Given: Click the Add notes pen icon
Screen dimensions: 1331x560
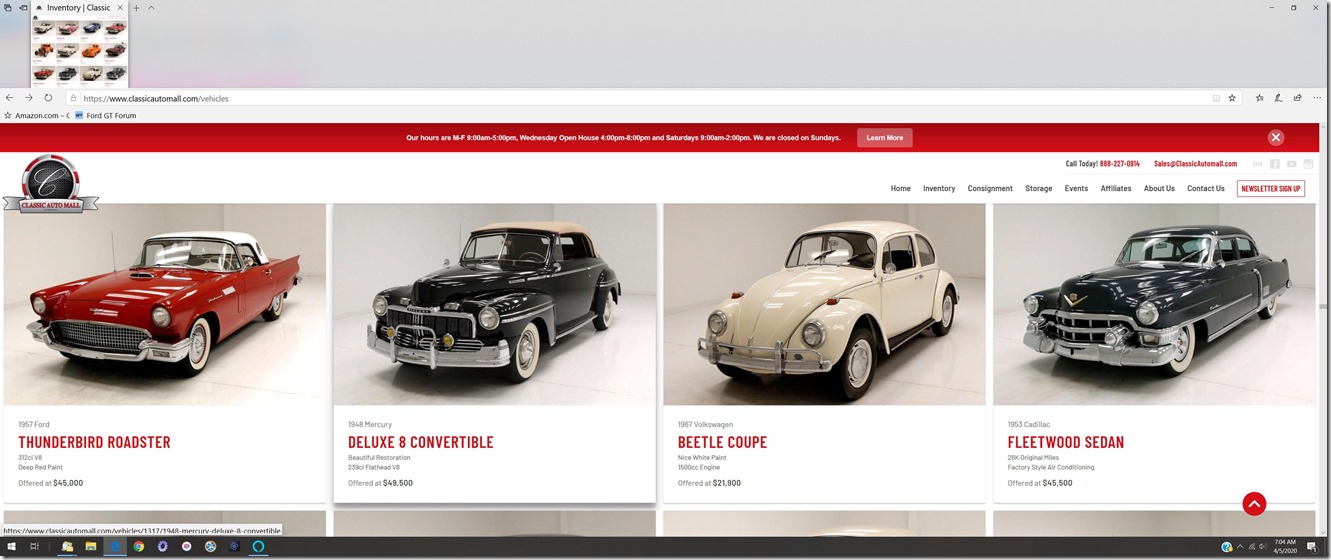Looking at the screenshot, I should tap(1279, 98).
